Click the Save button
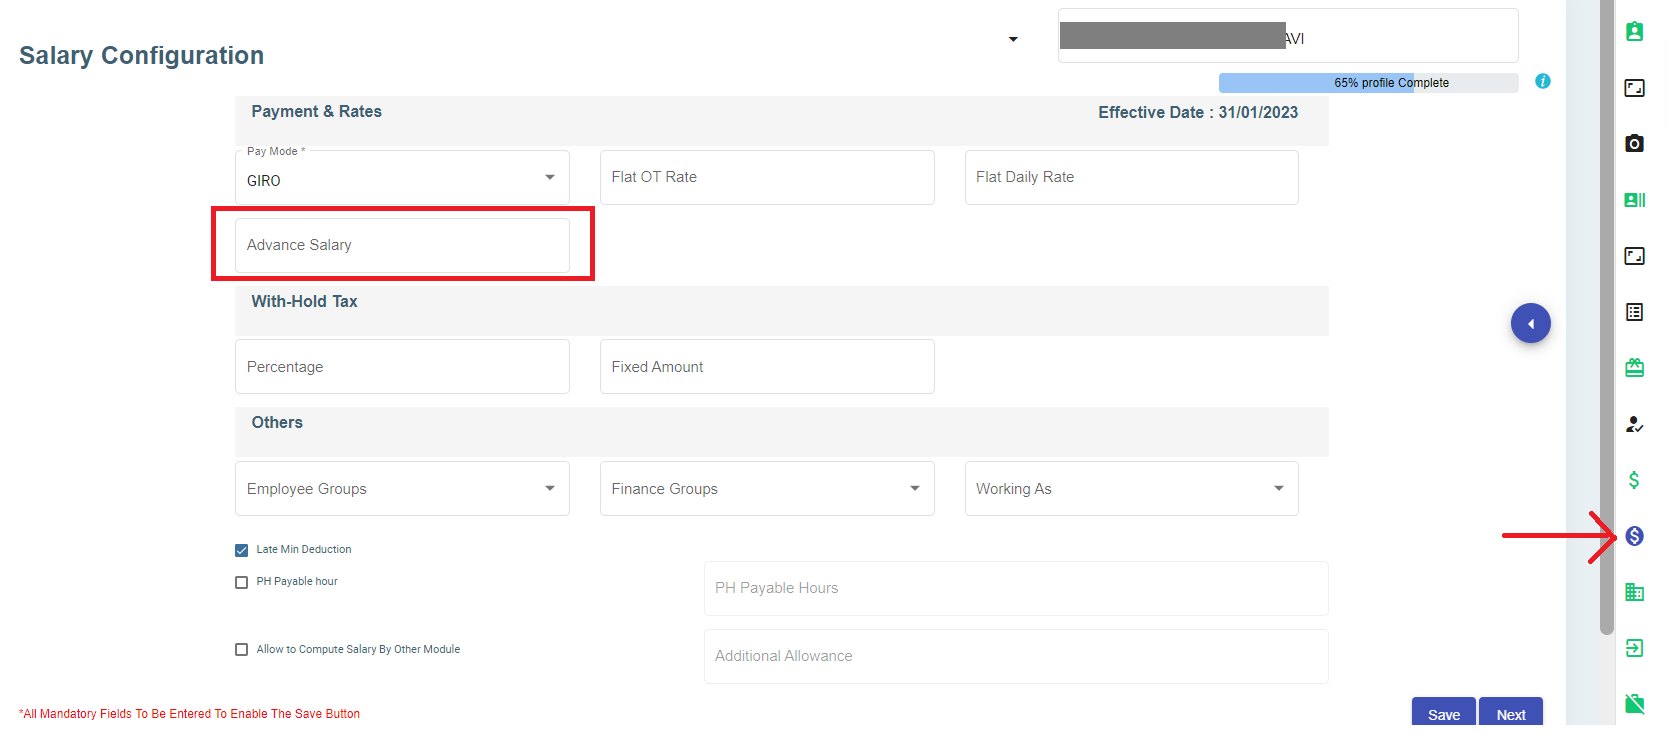 pyautogui.click(x=1443, y=714)
